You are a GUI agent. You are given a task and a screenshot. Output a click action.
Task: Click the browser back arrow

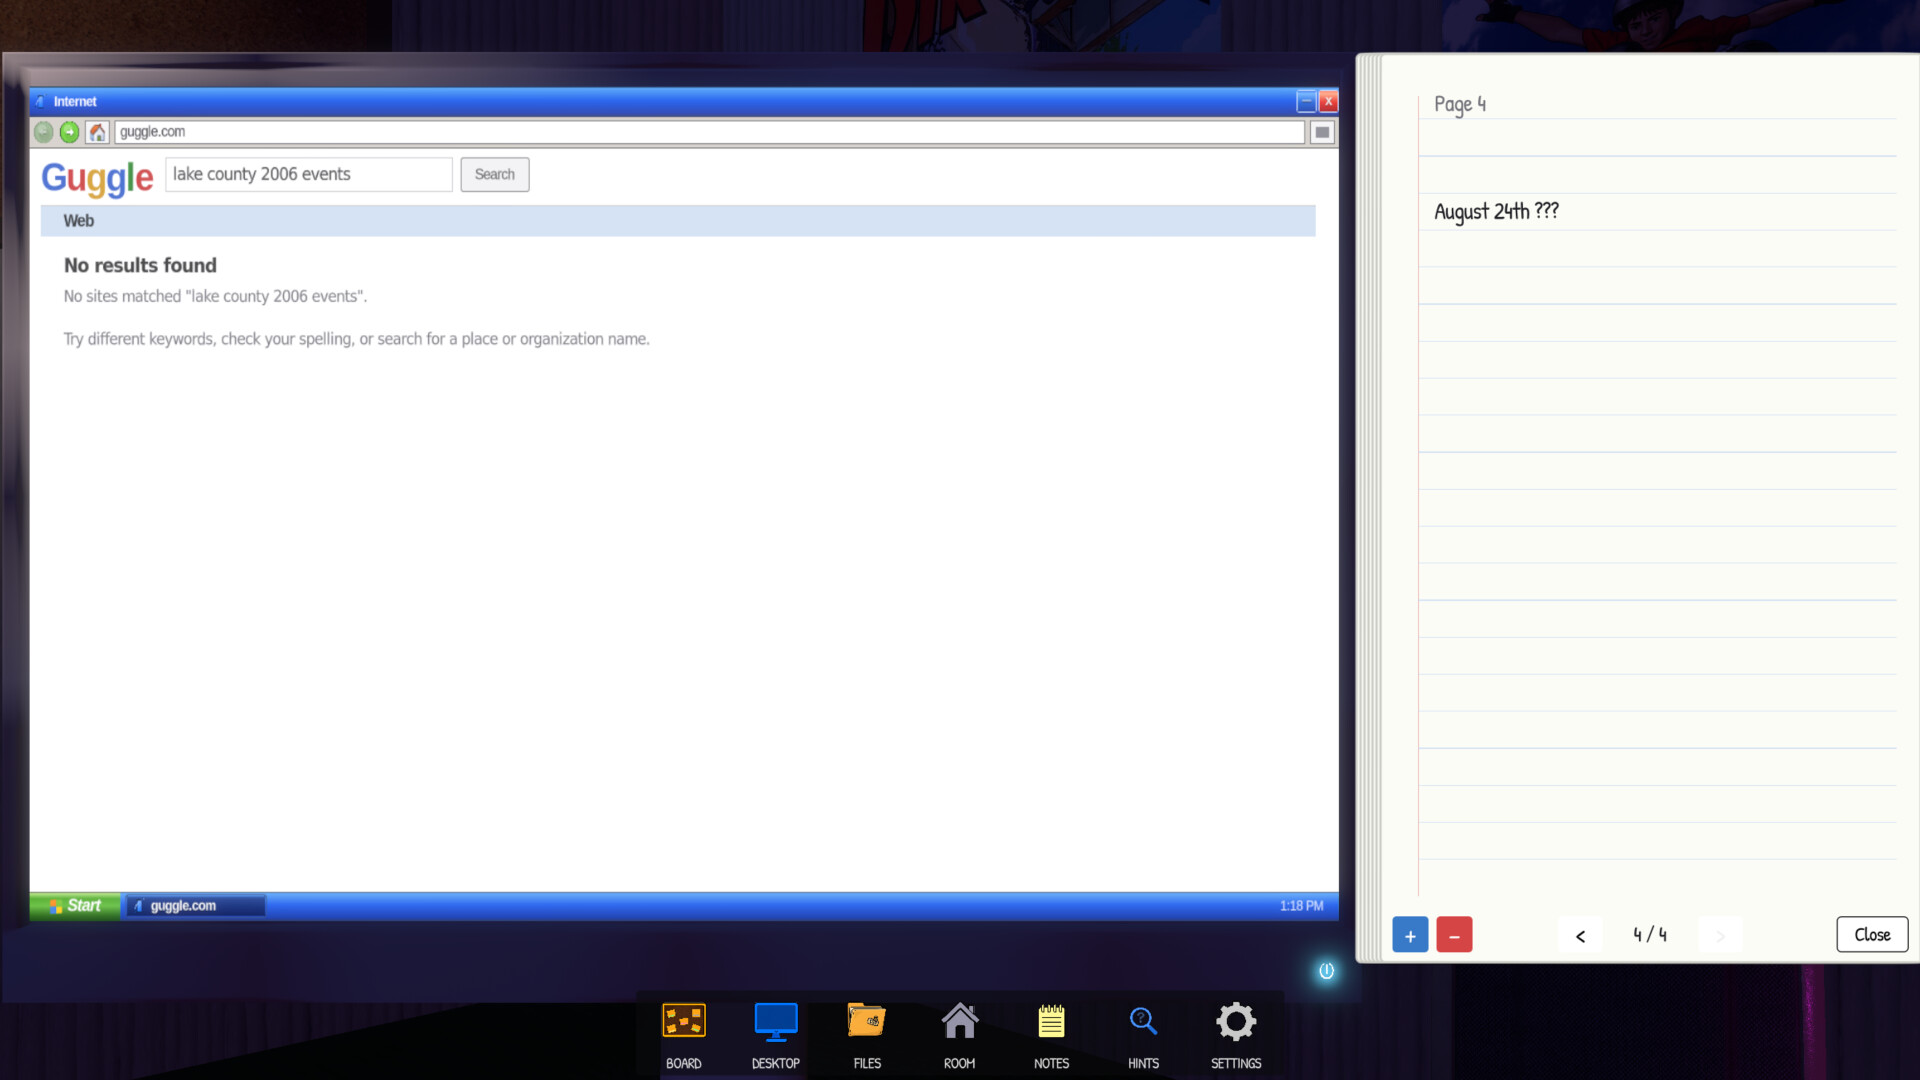[x=44, y=132]
